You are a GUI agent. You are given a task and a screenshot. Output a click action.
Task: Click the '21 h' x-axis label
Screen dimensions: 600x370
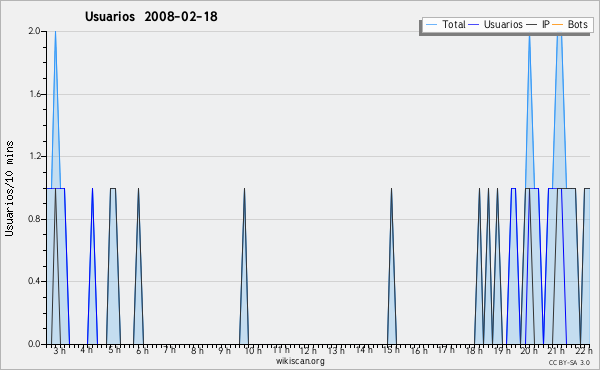pyautogui.click(x=556, y=351)
